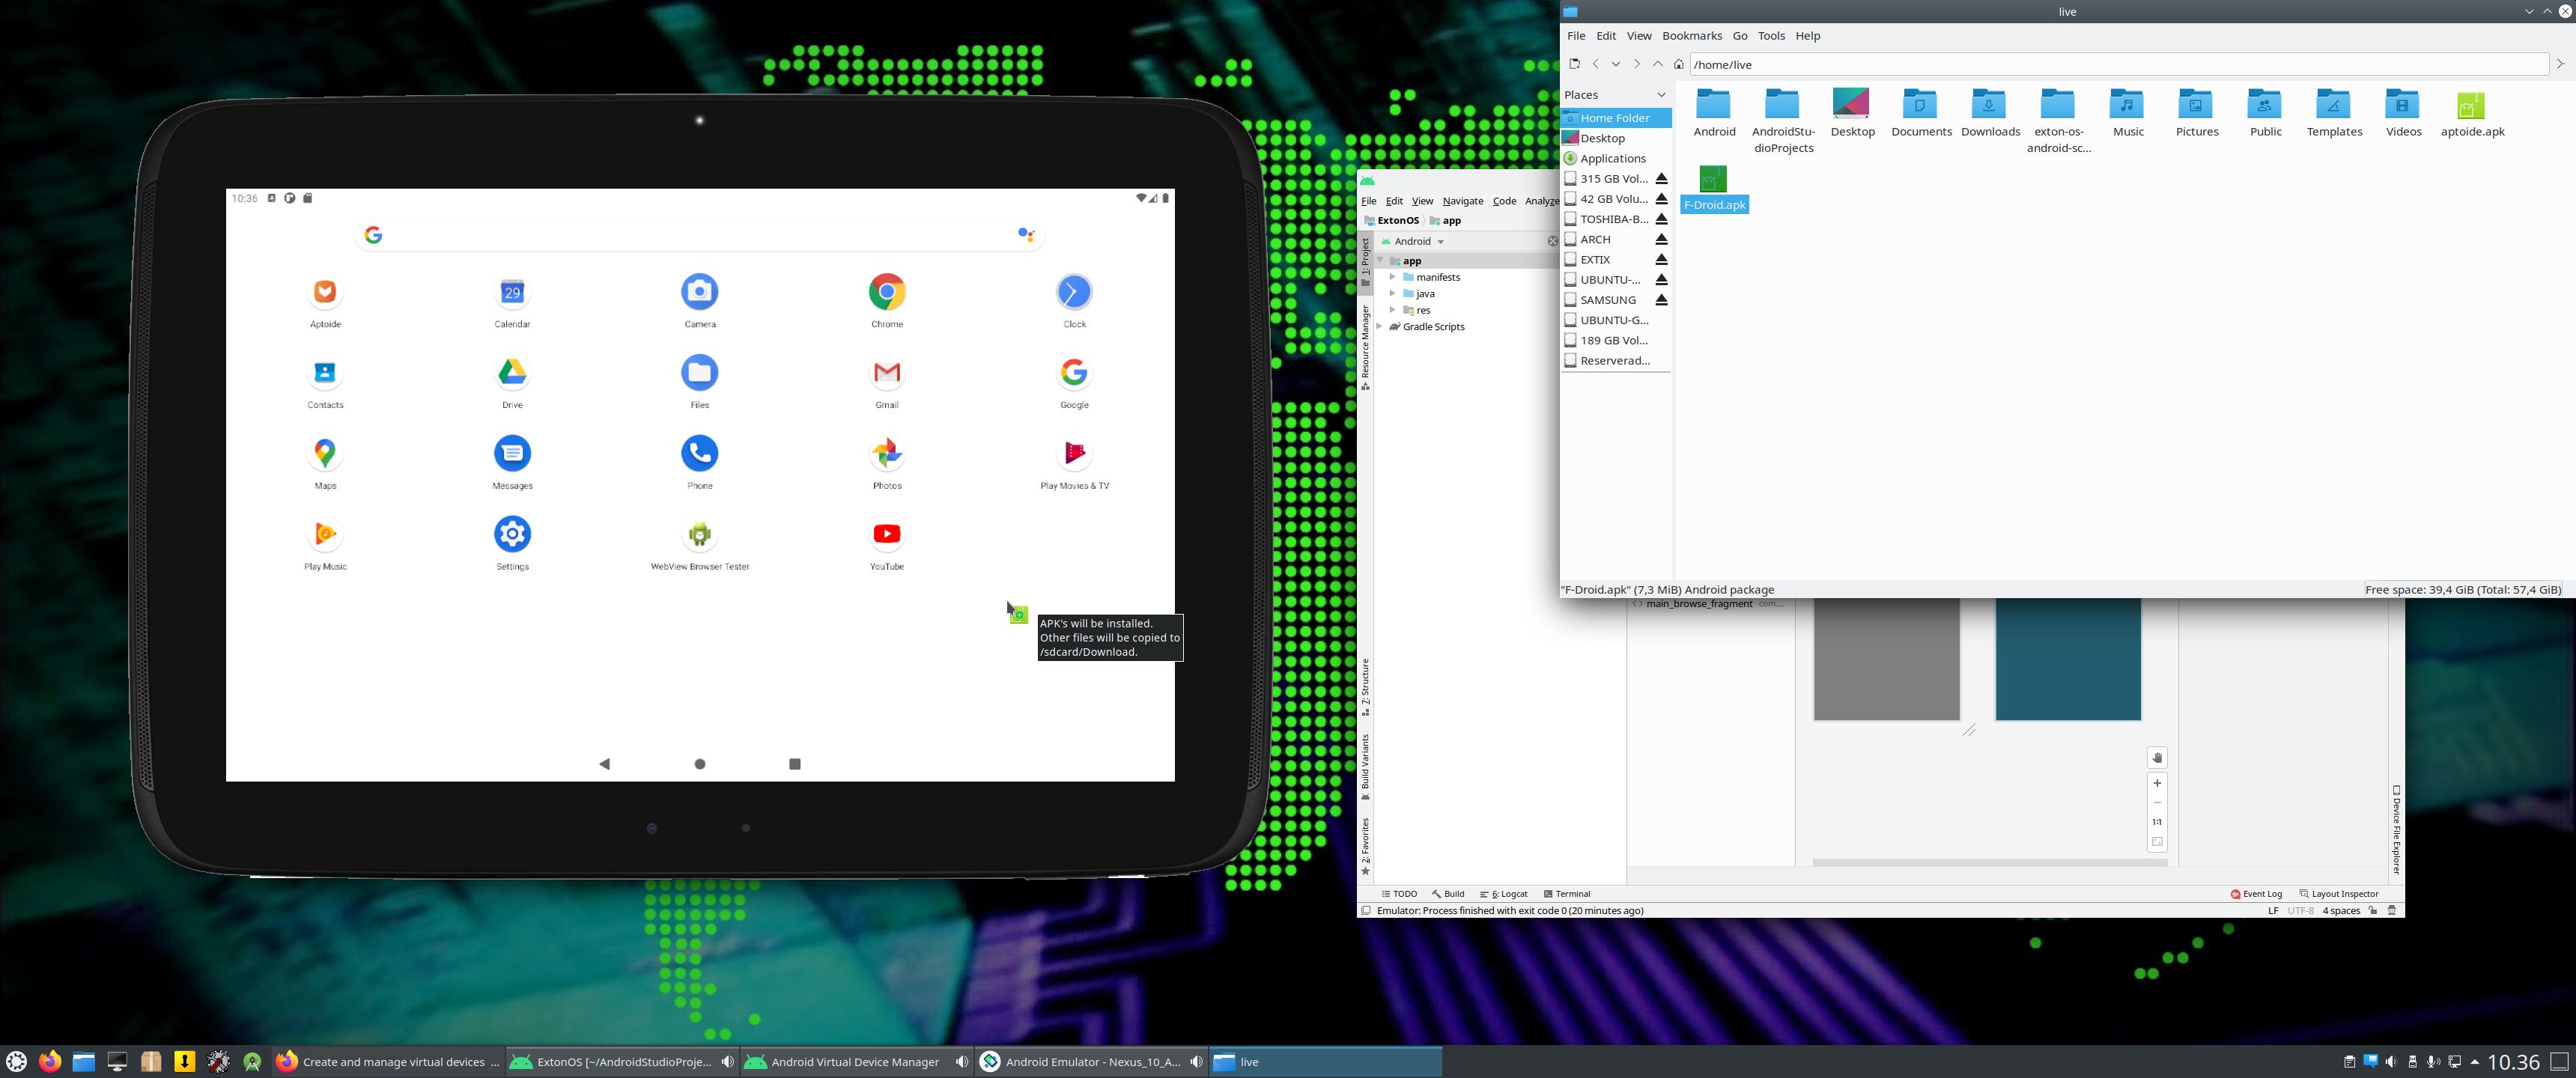Select Desktop in the Places sidebar
This screenshot has height=1078, width=2576.
pyautogui.click(x=1603, y=138)
